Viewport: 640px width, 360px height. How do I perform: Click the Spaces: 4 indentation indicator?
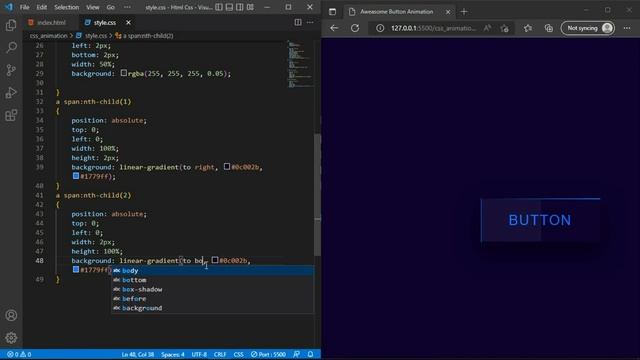click(x=173, y=354)
